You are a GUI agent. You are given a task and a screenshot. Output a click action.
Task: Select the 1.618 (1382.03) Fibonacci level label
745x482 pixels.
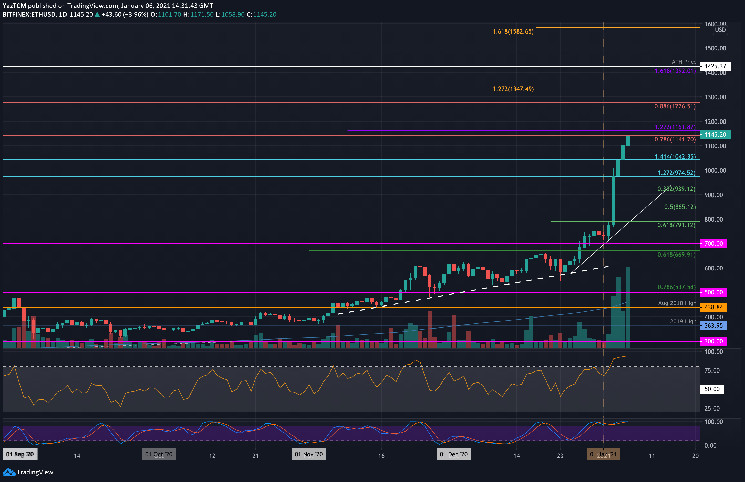tap(513, 32)
